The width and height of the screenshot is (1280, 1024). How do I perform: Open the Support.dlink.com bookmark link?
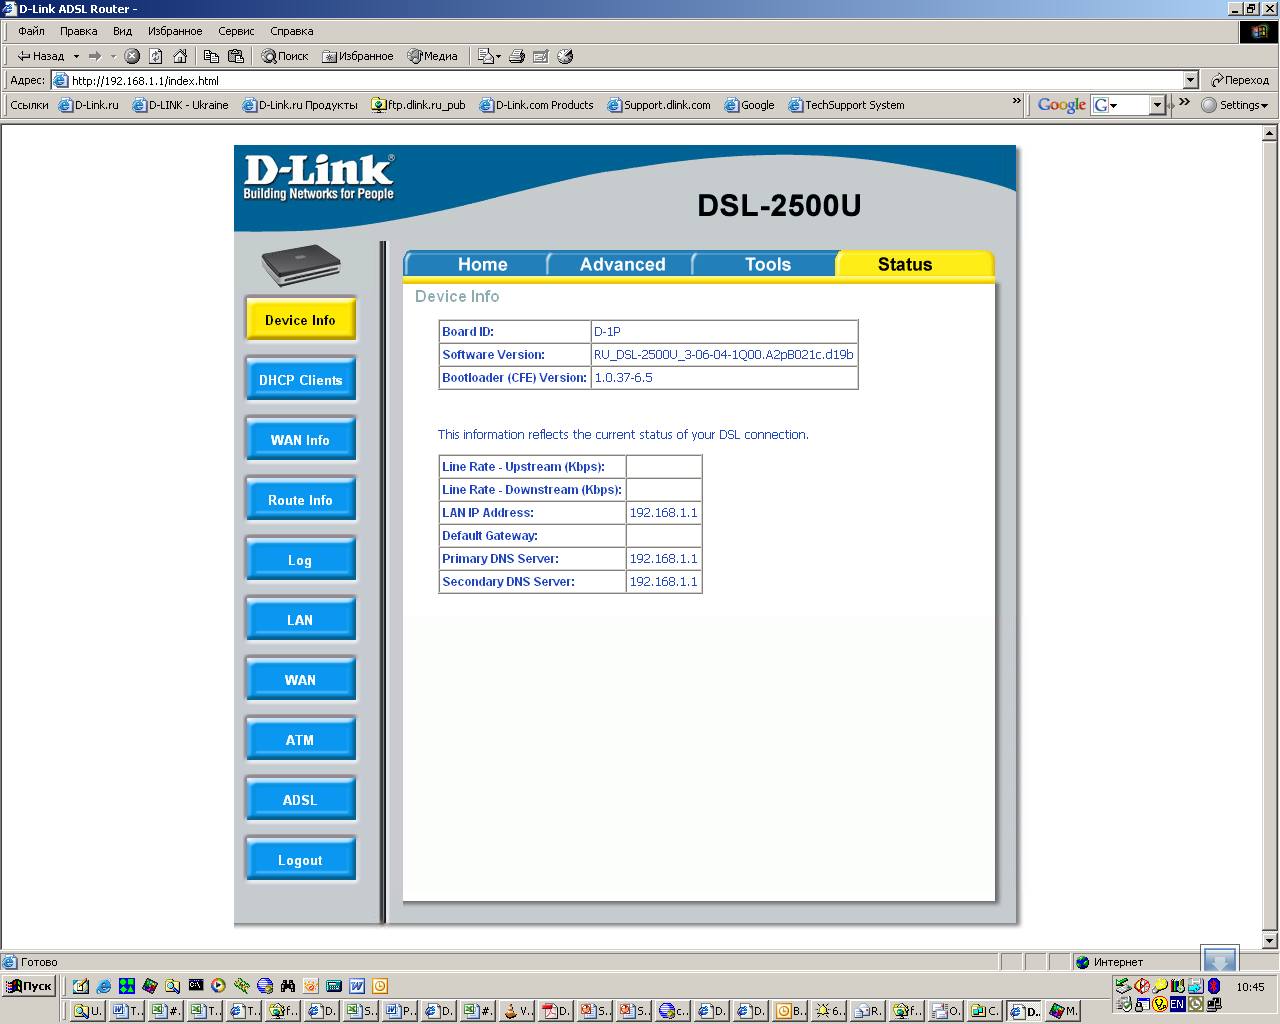coord(666,105)
